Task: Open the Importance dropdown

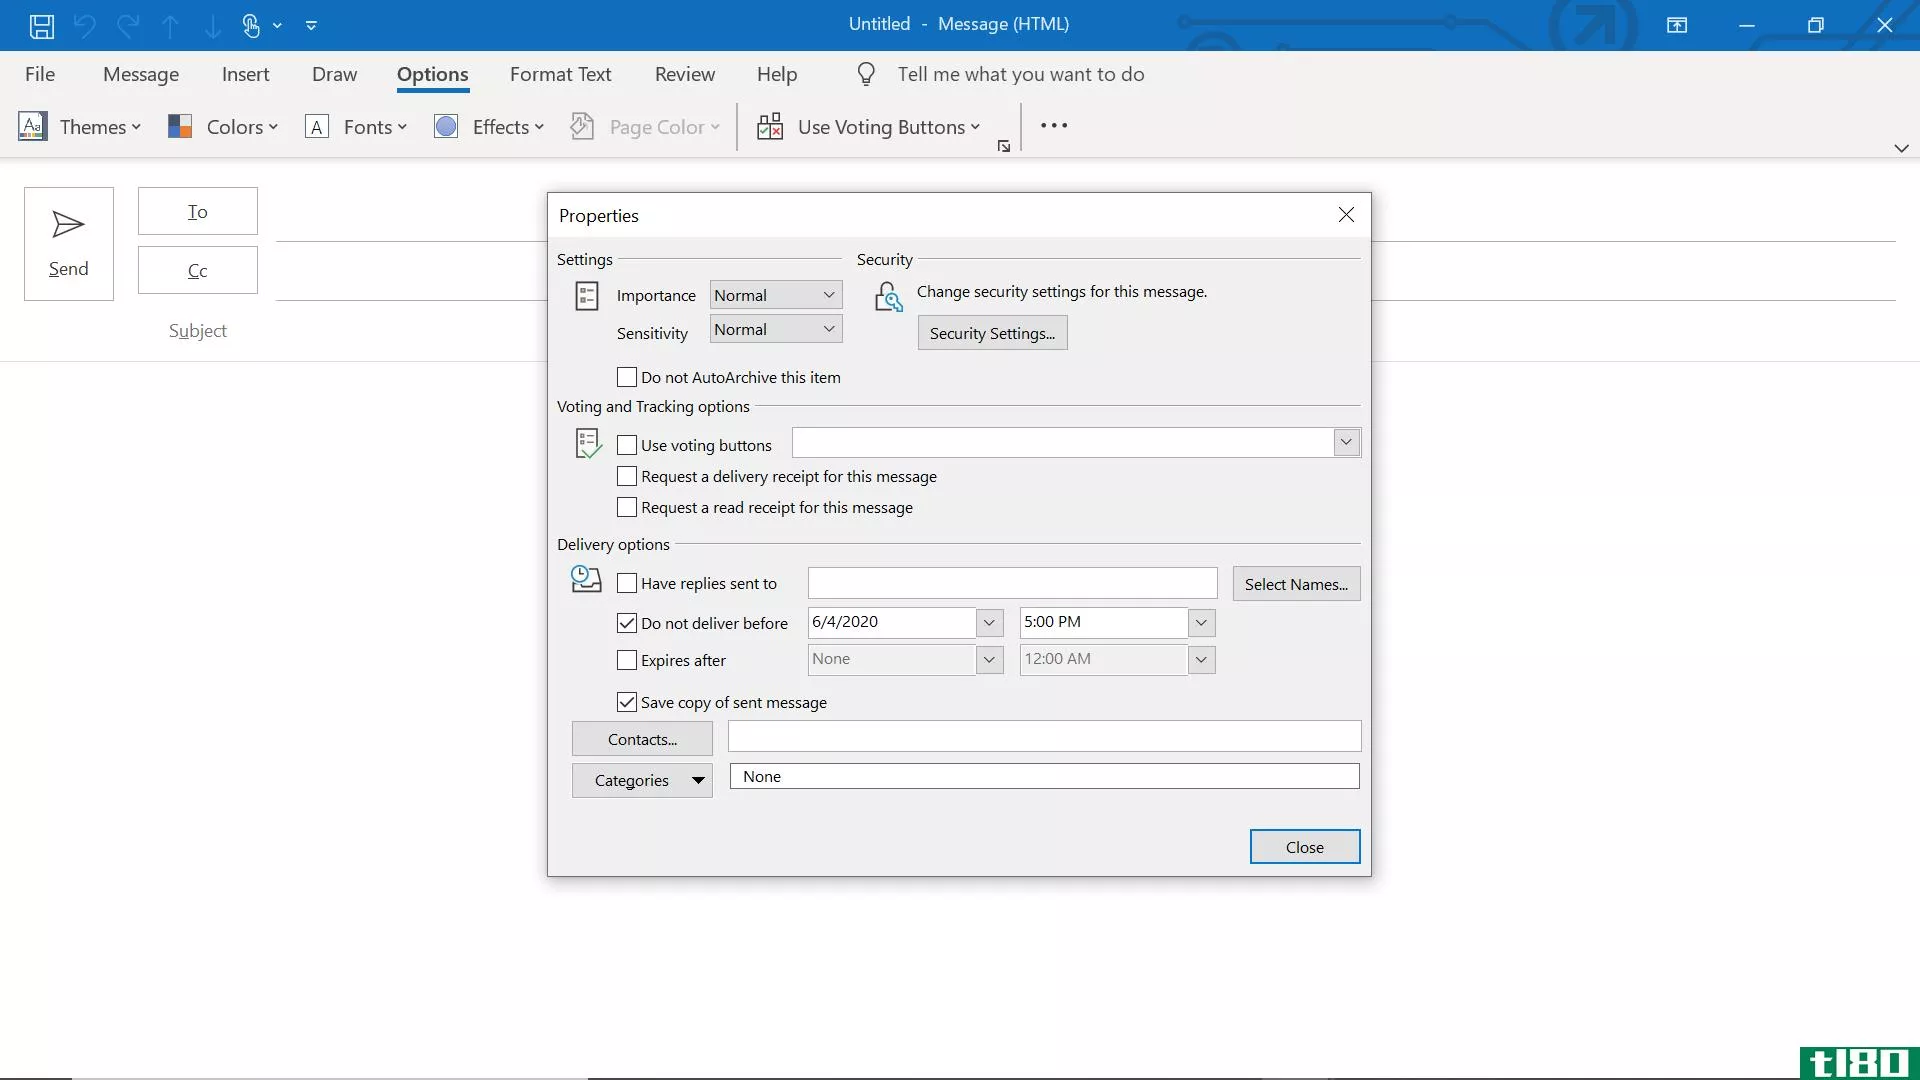Action: coord(776,295)
